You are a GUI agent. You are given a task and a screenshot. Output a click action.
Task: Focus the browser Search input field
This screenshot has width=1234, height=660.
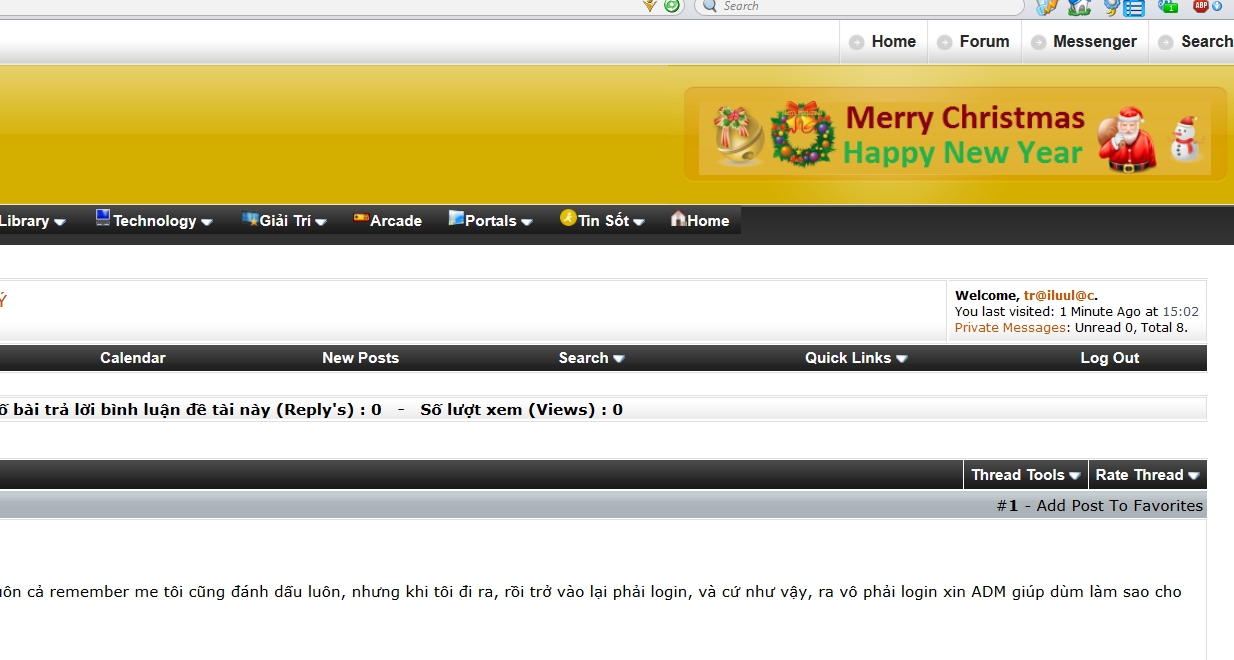[x=860, y=6]
